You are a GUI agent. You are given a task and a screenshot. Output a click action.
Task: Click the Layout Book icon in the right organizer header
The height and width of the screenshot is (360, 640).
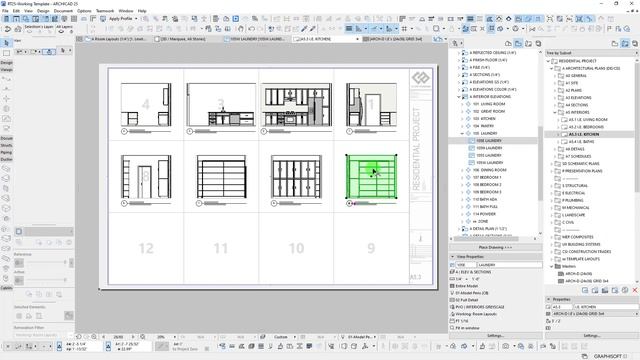[x=625, y=43]
